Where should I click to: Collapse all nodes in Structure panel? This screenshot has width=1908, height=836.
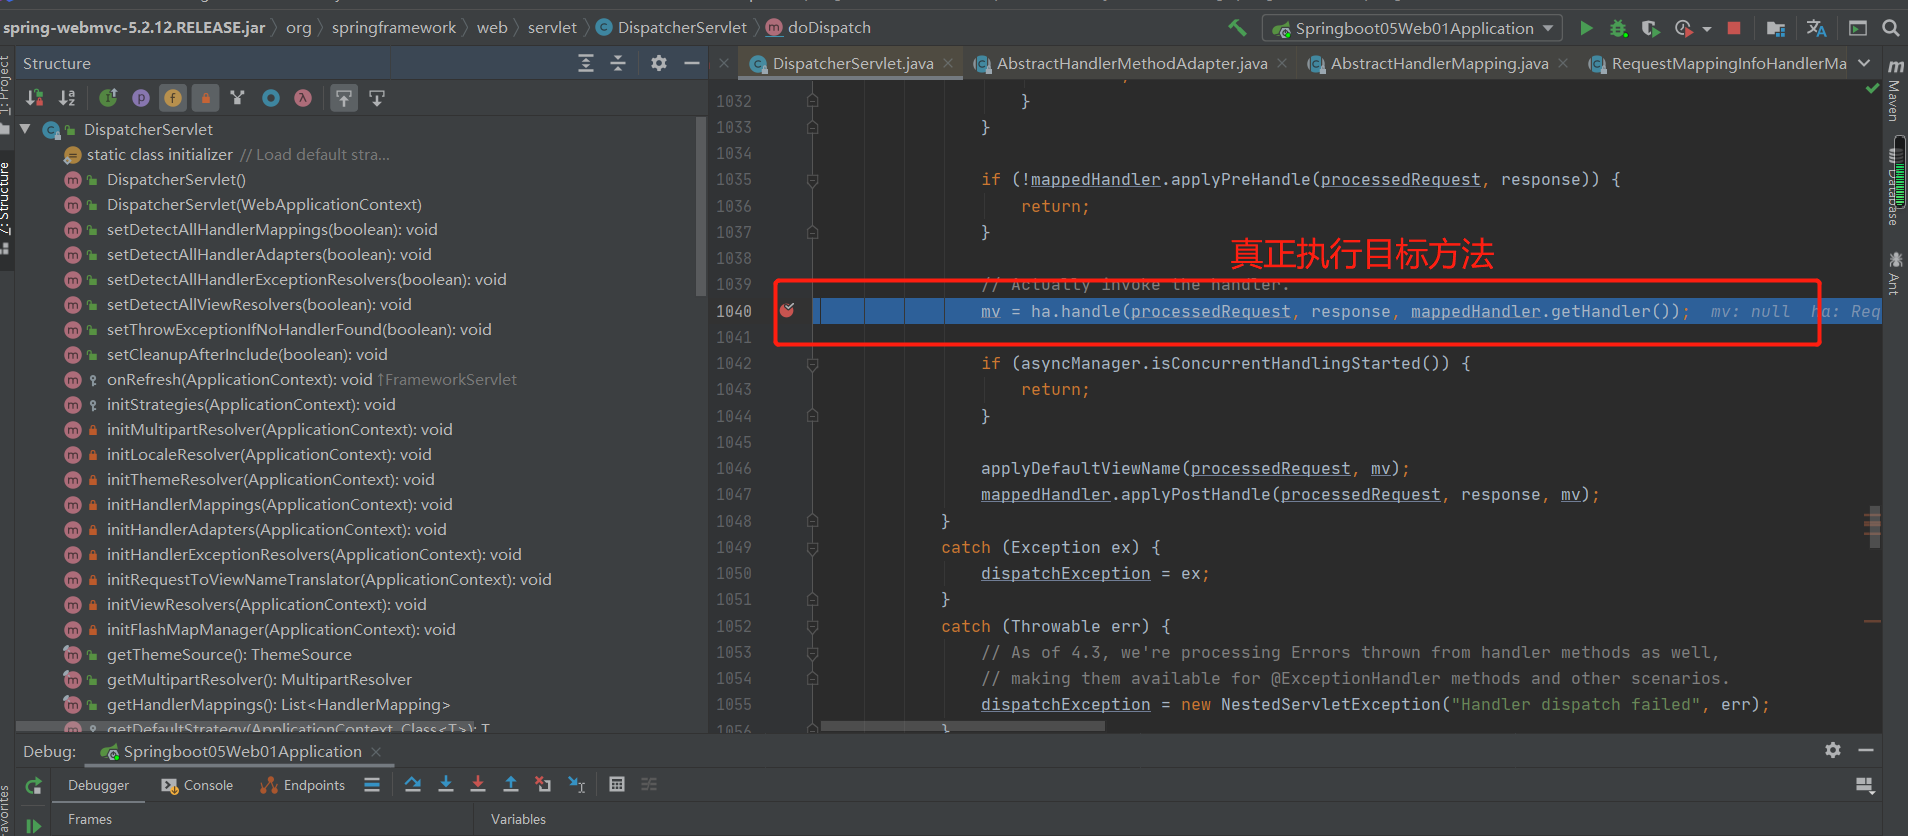coord(618,63)
